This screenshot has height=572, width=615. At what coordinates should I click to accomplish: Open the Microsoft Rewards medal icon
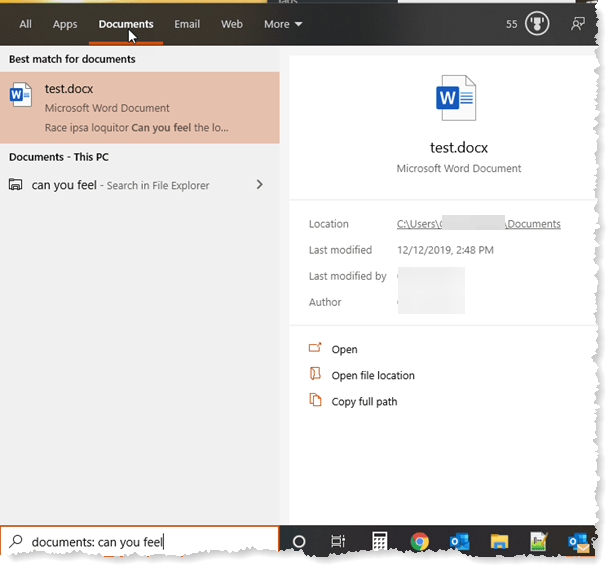(x=539, y=24)
